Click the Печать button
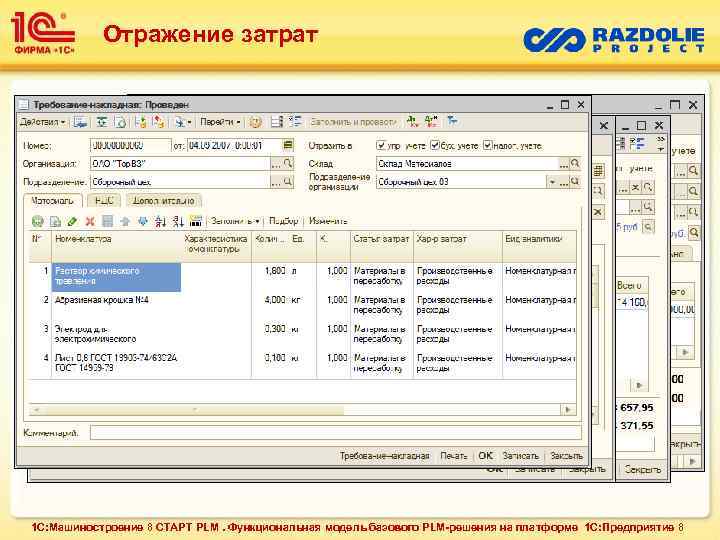Viewport: 720px width, 540px height. tap(454, 456)
